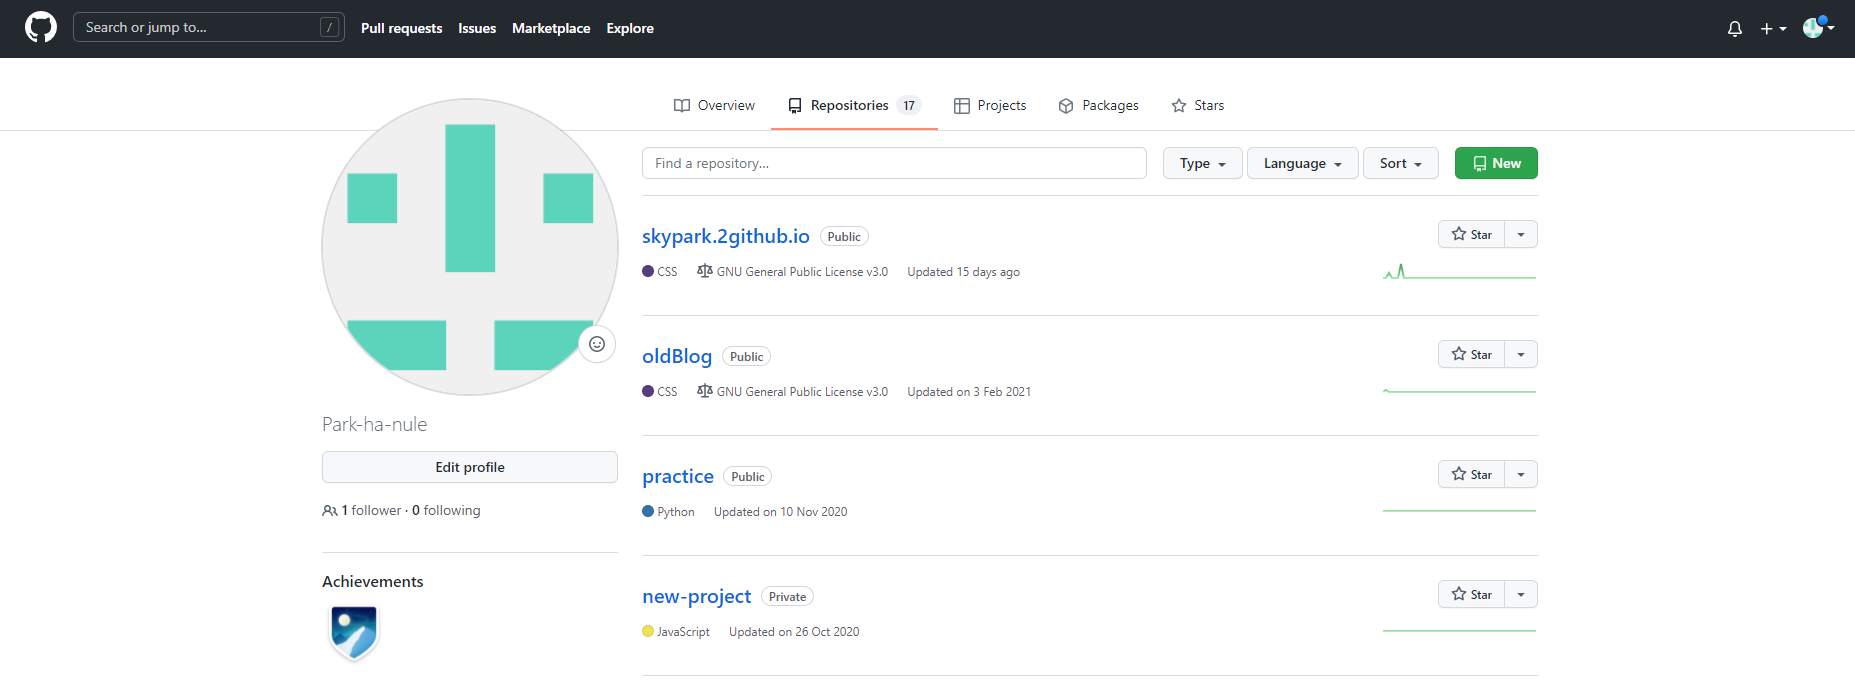
Task: Click the license scale icon on skypark.2github.io
Action: point(705,271)
